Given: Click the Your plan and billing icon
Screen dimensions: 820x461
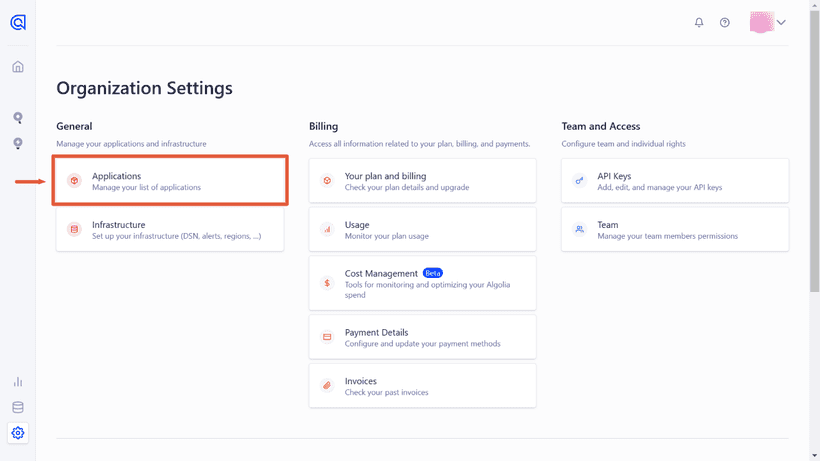Looking at the screenshot, I should (327, 180).
